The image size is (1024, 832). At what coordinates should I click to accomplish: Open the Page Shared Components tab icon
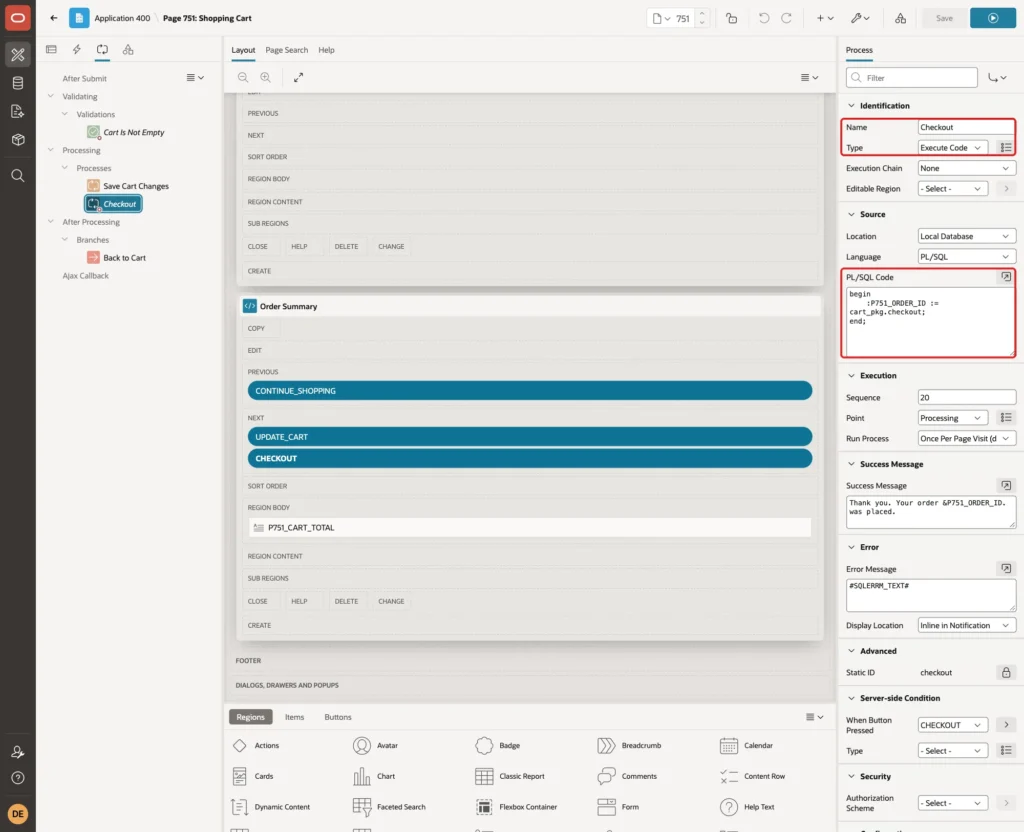point(128,49)
